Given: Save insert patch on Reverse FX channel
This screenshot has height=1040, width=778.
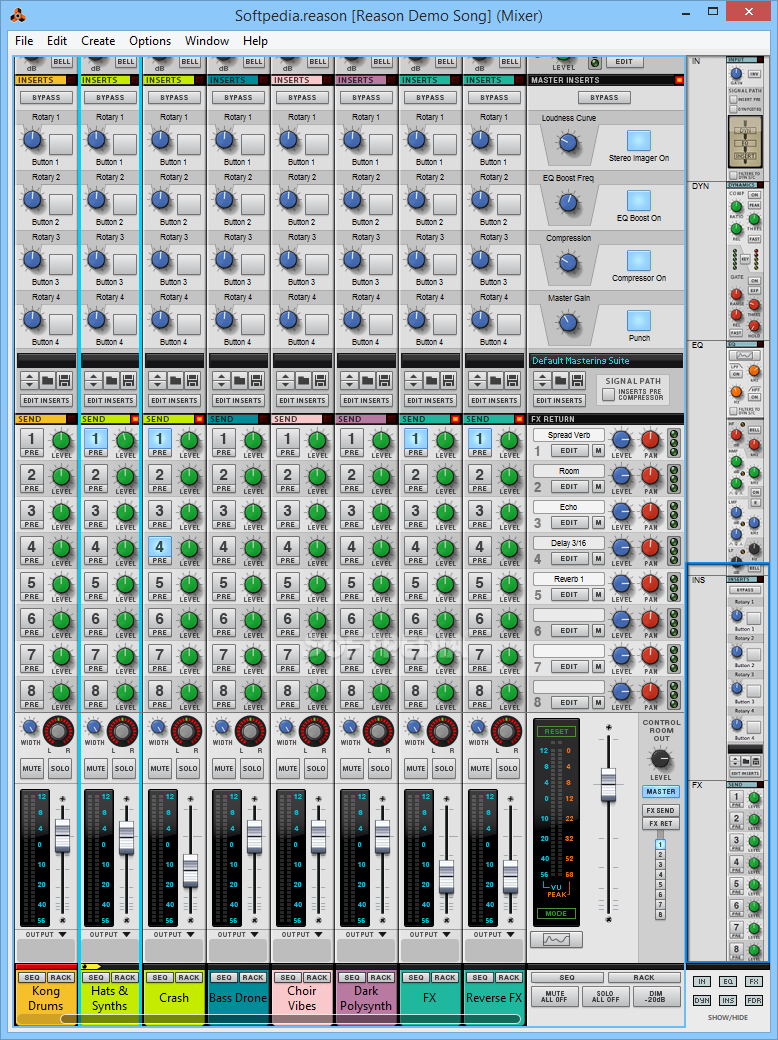Looking at the screenshot, I should click(x=512, y=381).
